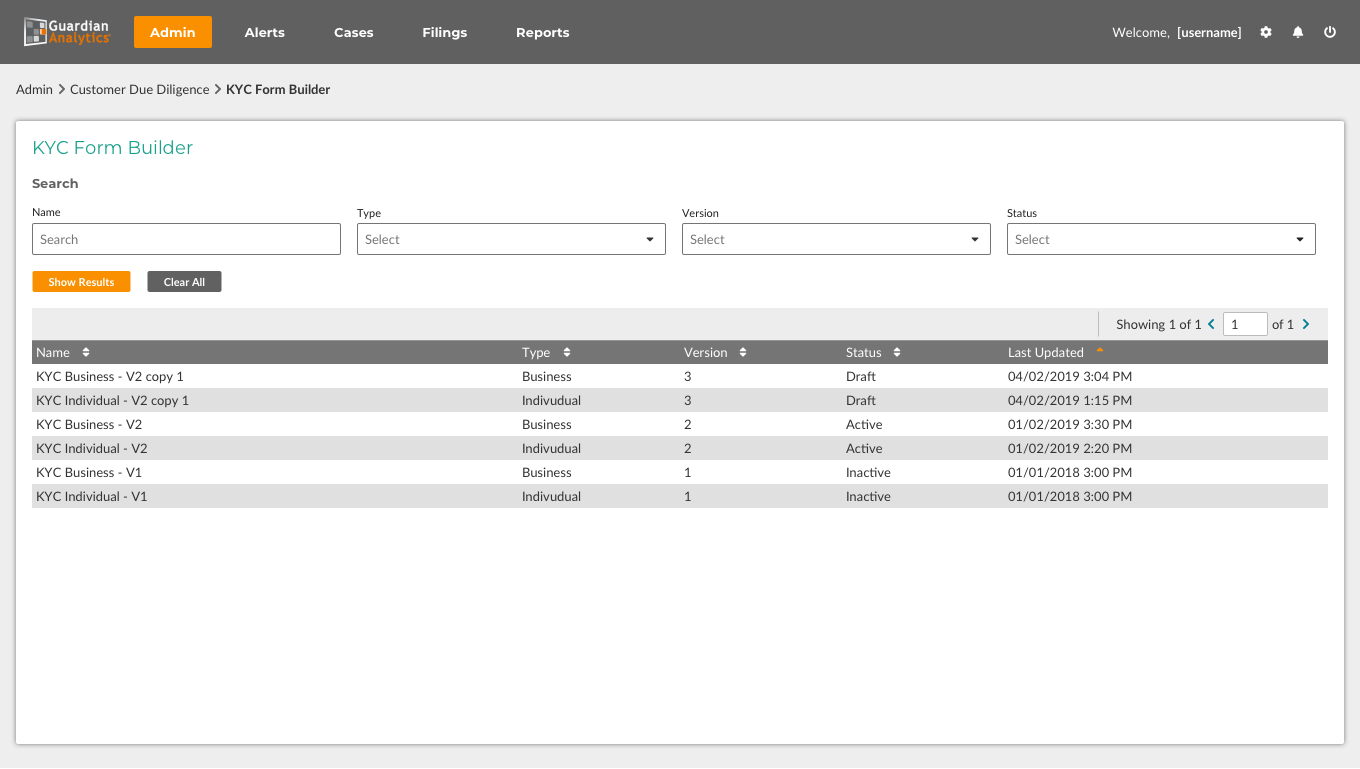Screen dimensions: 1360x769
Task: Open the Status filter dropdown
Action: point(1161,239)
